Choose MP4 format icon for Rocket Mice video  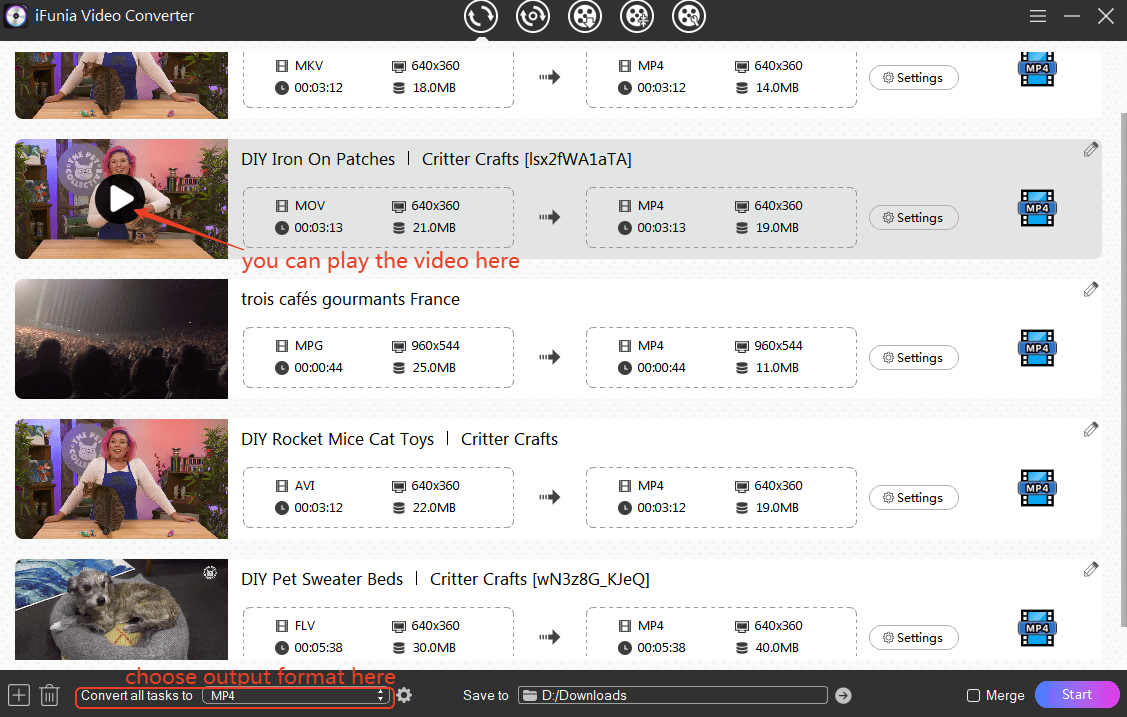coord(1037,489)
